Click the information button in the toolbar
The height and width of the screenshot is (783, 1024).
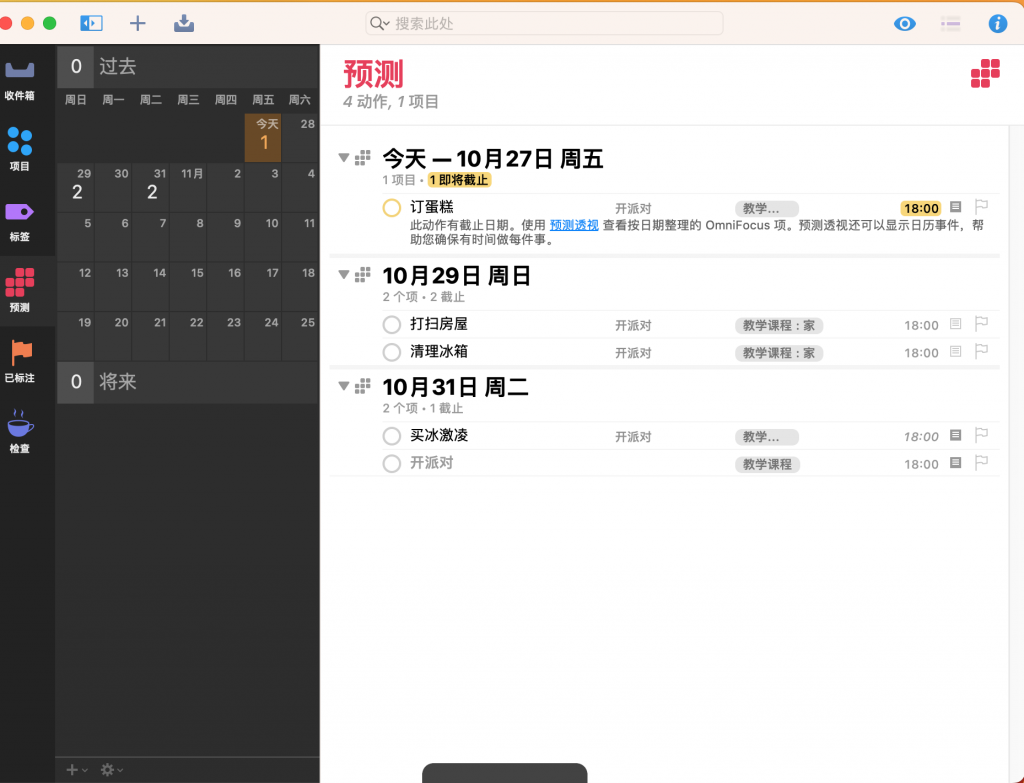[x=997, y=23]
